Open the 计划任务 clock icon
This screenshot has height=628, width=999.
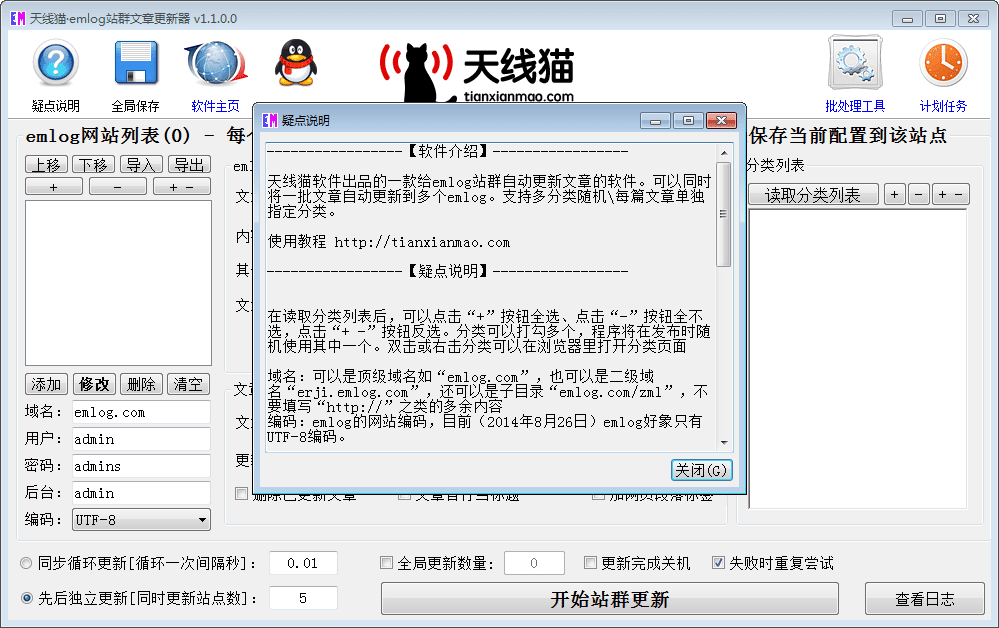pyautogui.click(x=944, y=62)
